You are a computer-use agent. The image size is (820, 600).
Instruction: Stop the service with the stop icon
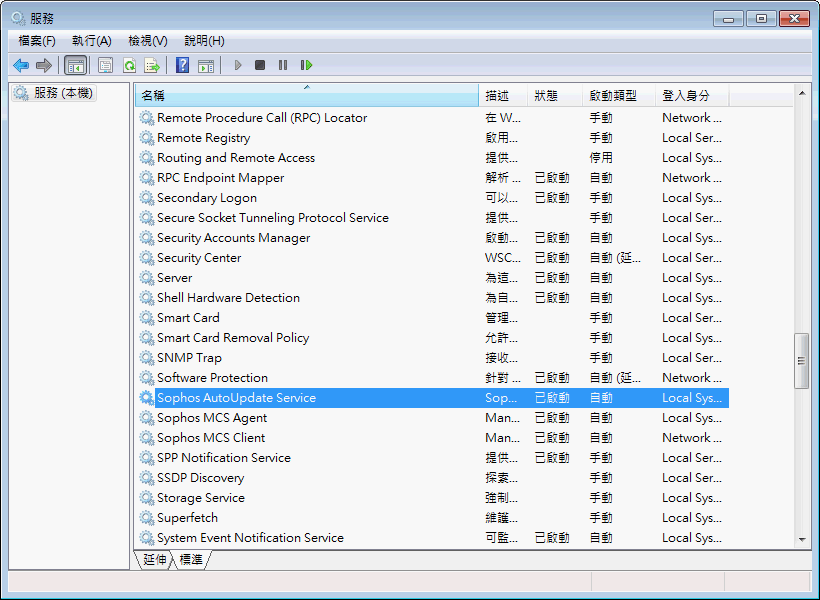[x=260, y=65]
